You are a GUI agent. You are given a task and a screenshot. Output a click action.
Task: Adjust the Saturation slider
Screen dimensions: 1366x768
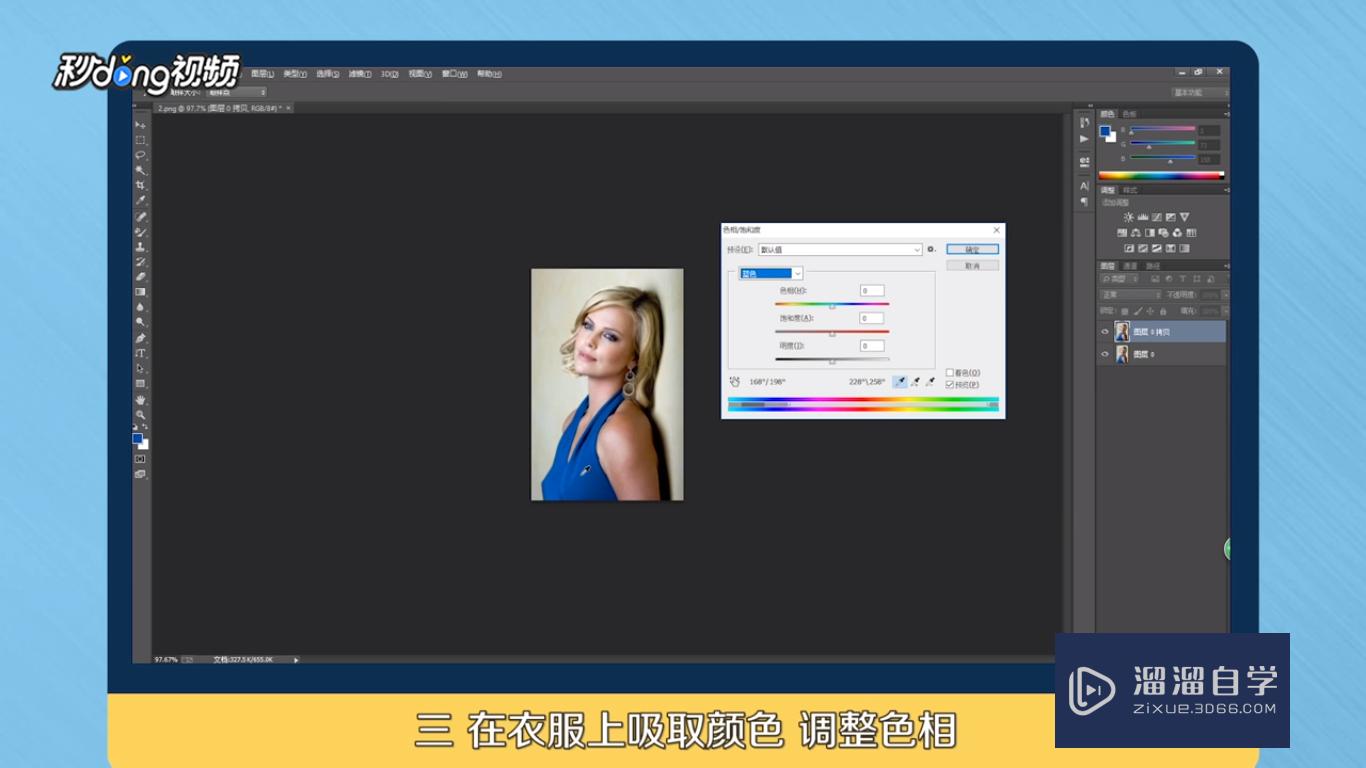click(x=832, y=333)
